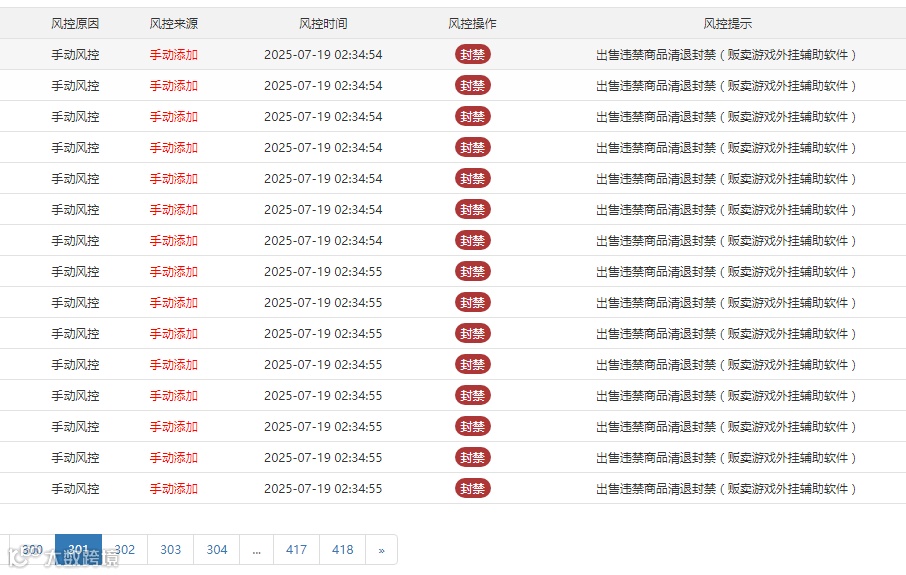
Task: Click the » next-pages arrow
Action: pyautogui.click(x=381, y=549)
